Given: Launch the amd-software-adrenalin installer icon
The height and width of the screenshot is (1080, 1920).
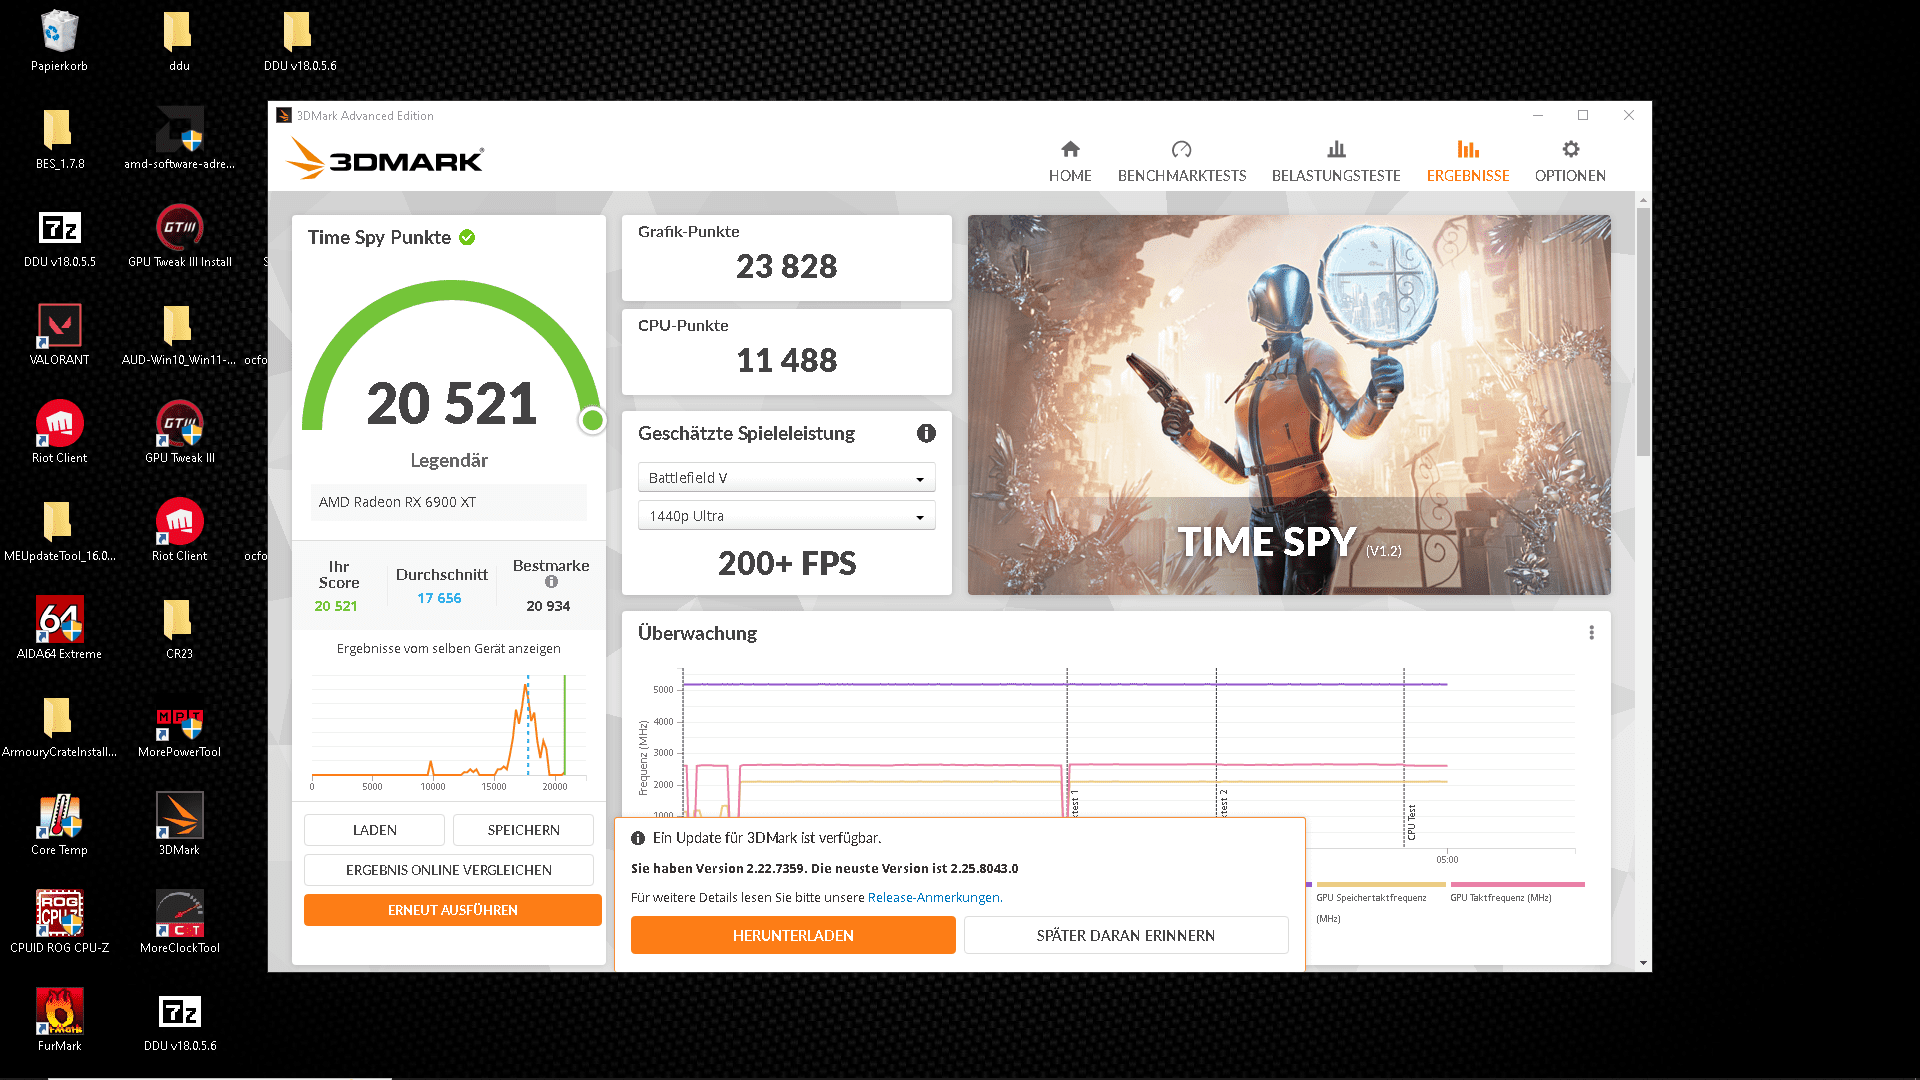Looking at the screenshot, I should [179, 138].
